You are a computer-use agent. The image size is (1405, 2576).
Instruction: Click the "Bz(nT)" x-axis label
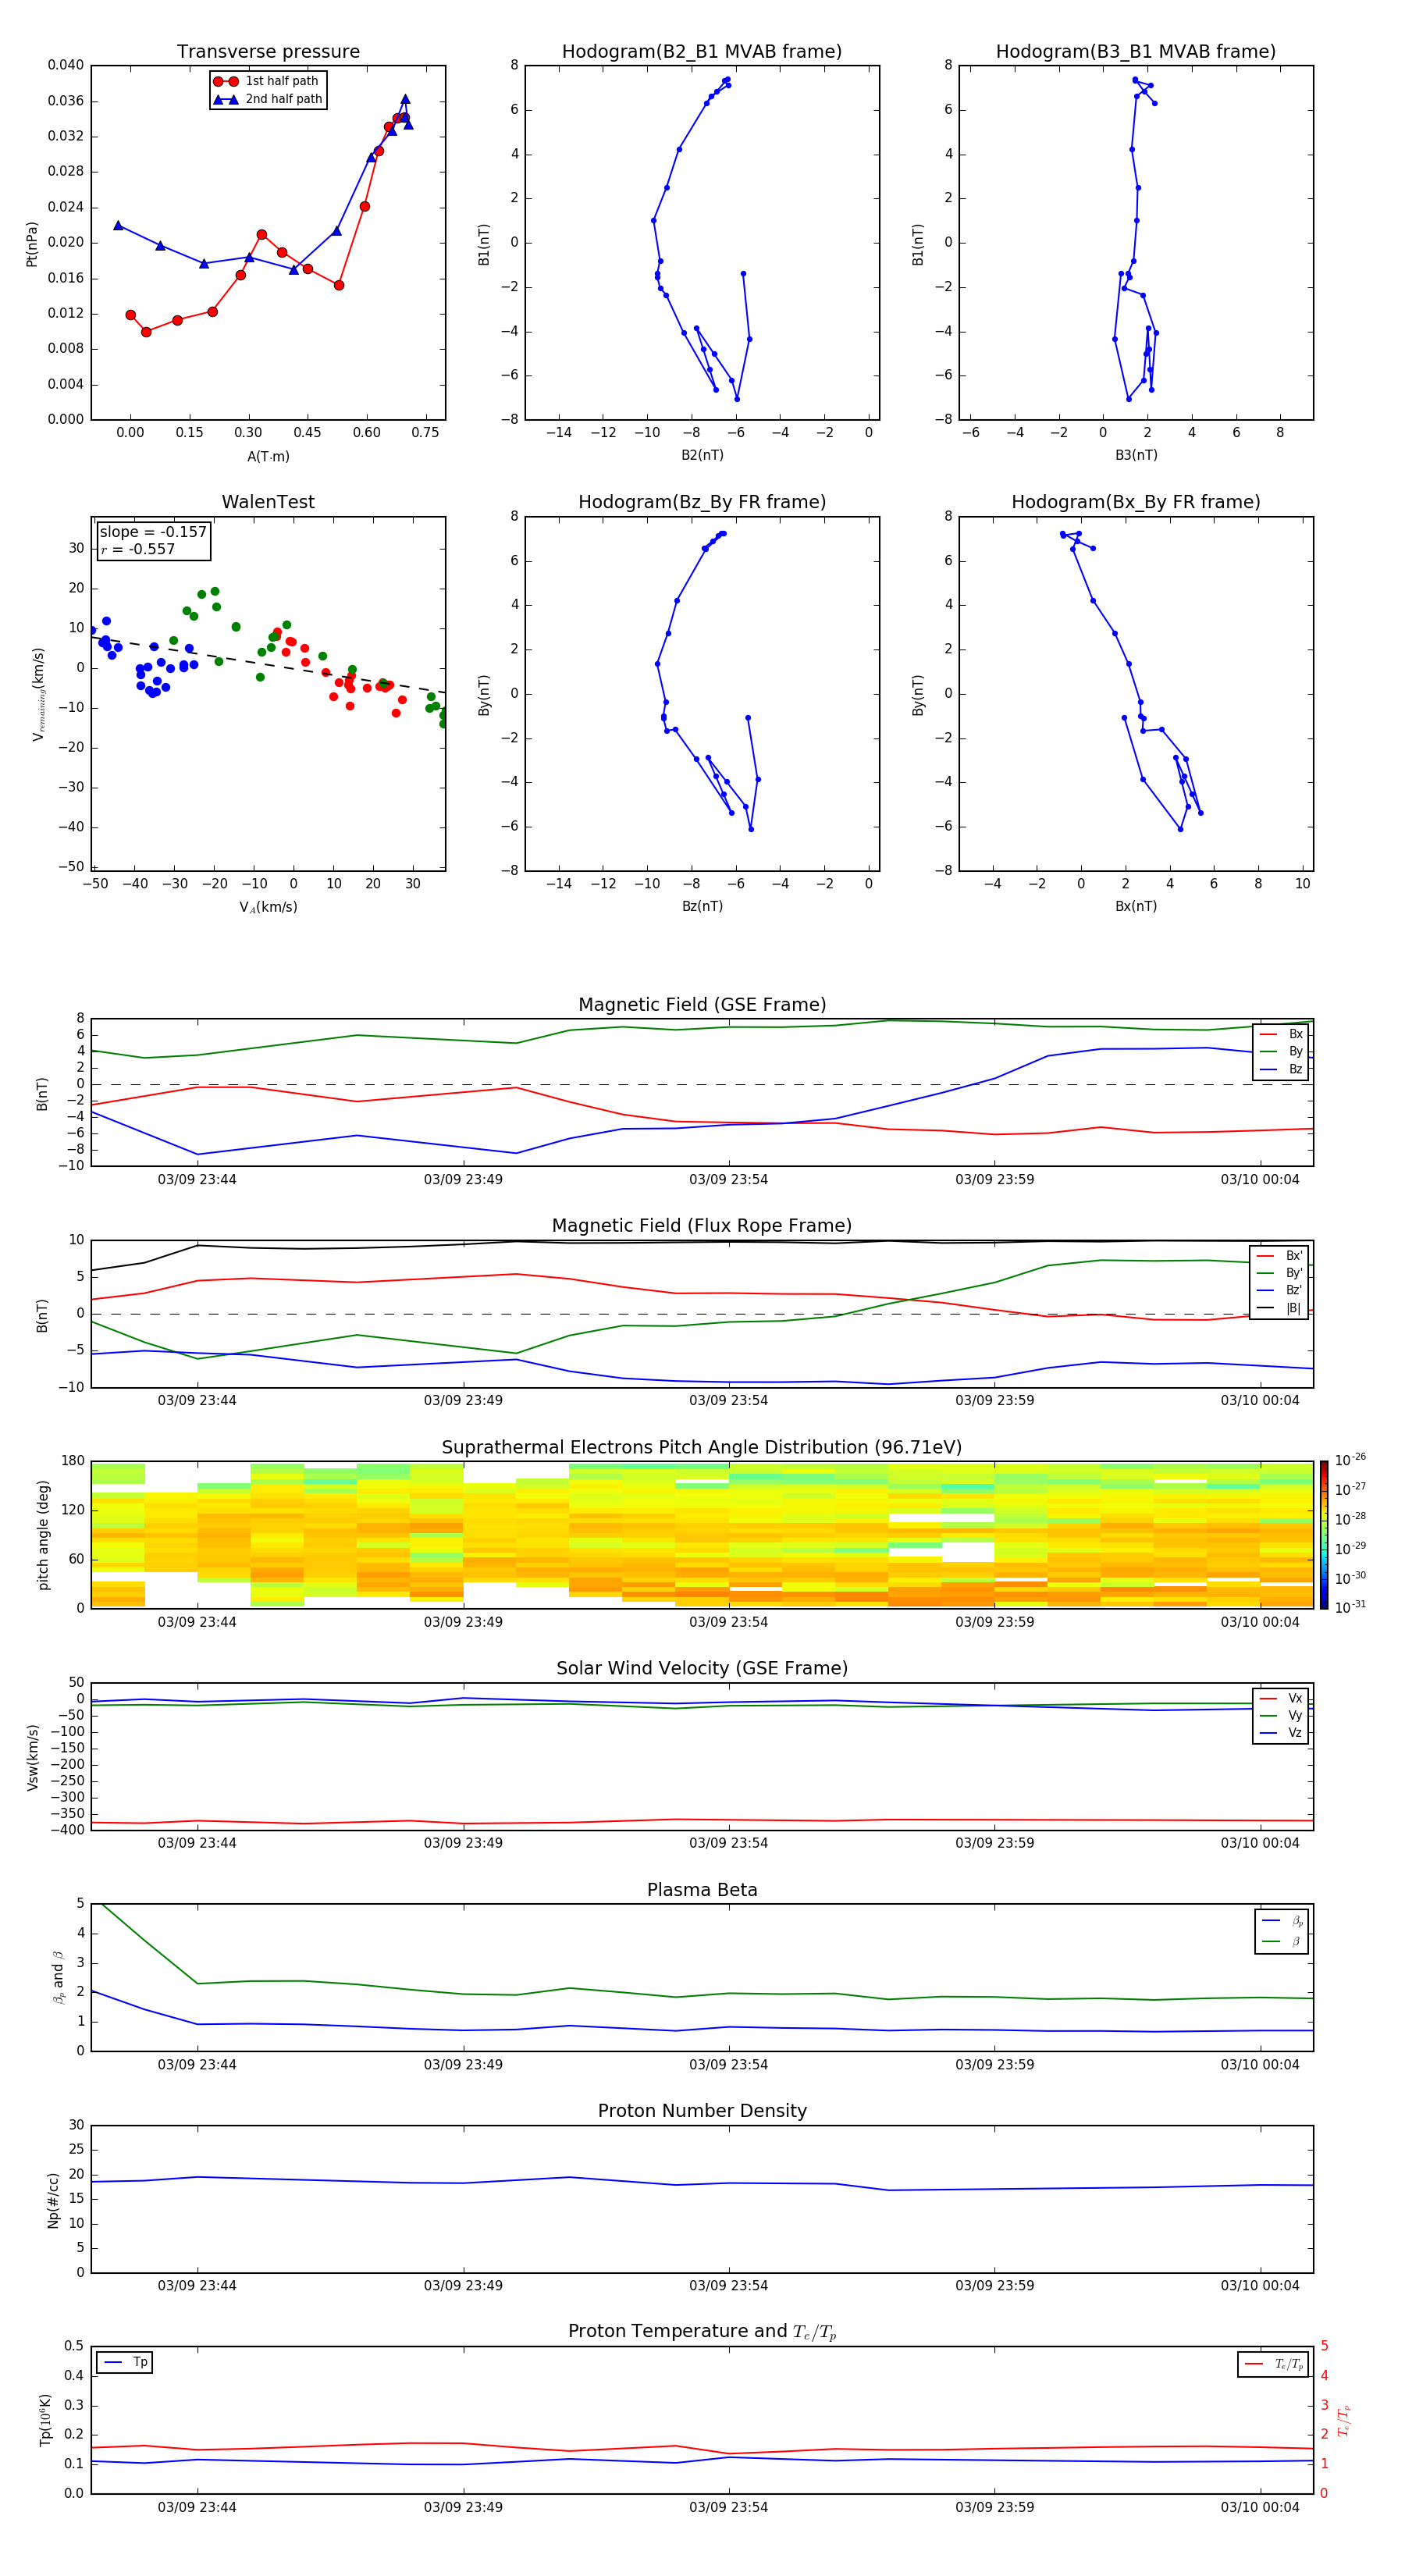702,906
